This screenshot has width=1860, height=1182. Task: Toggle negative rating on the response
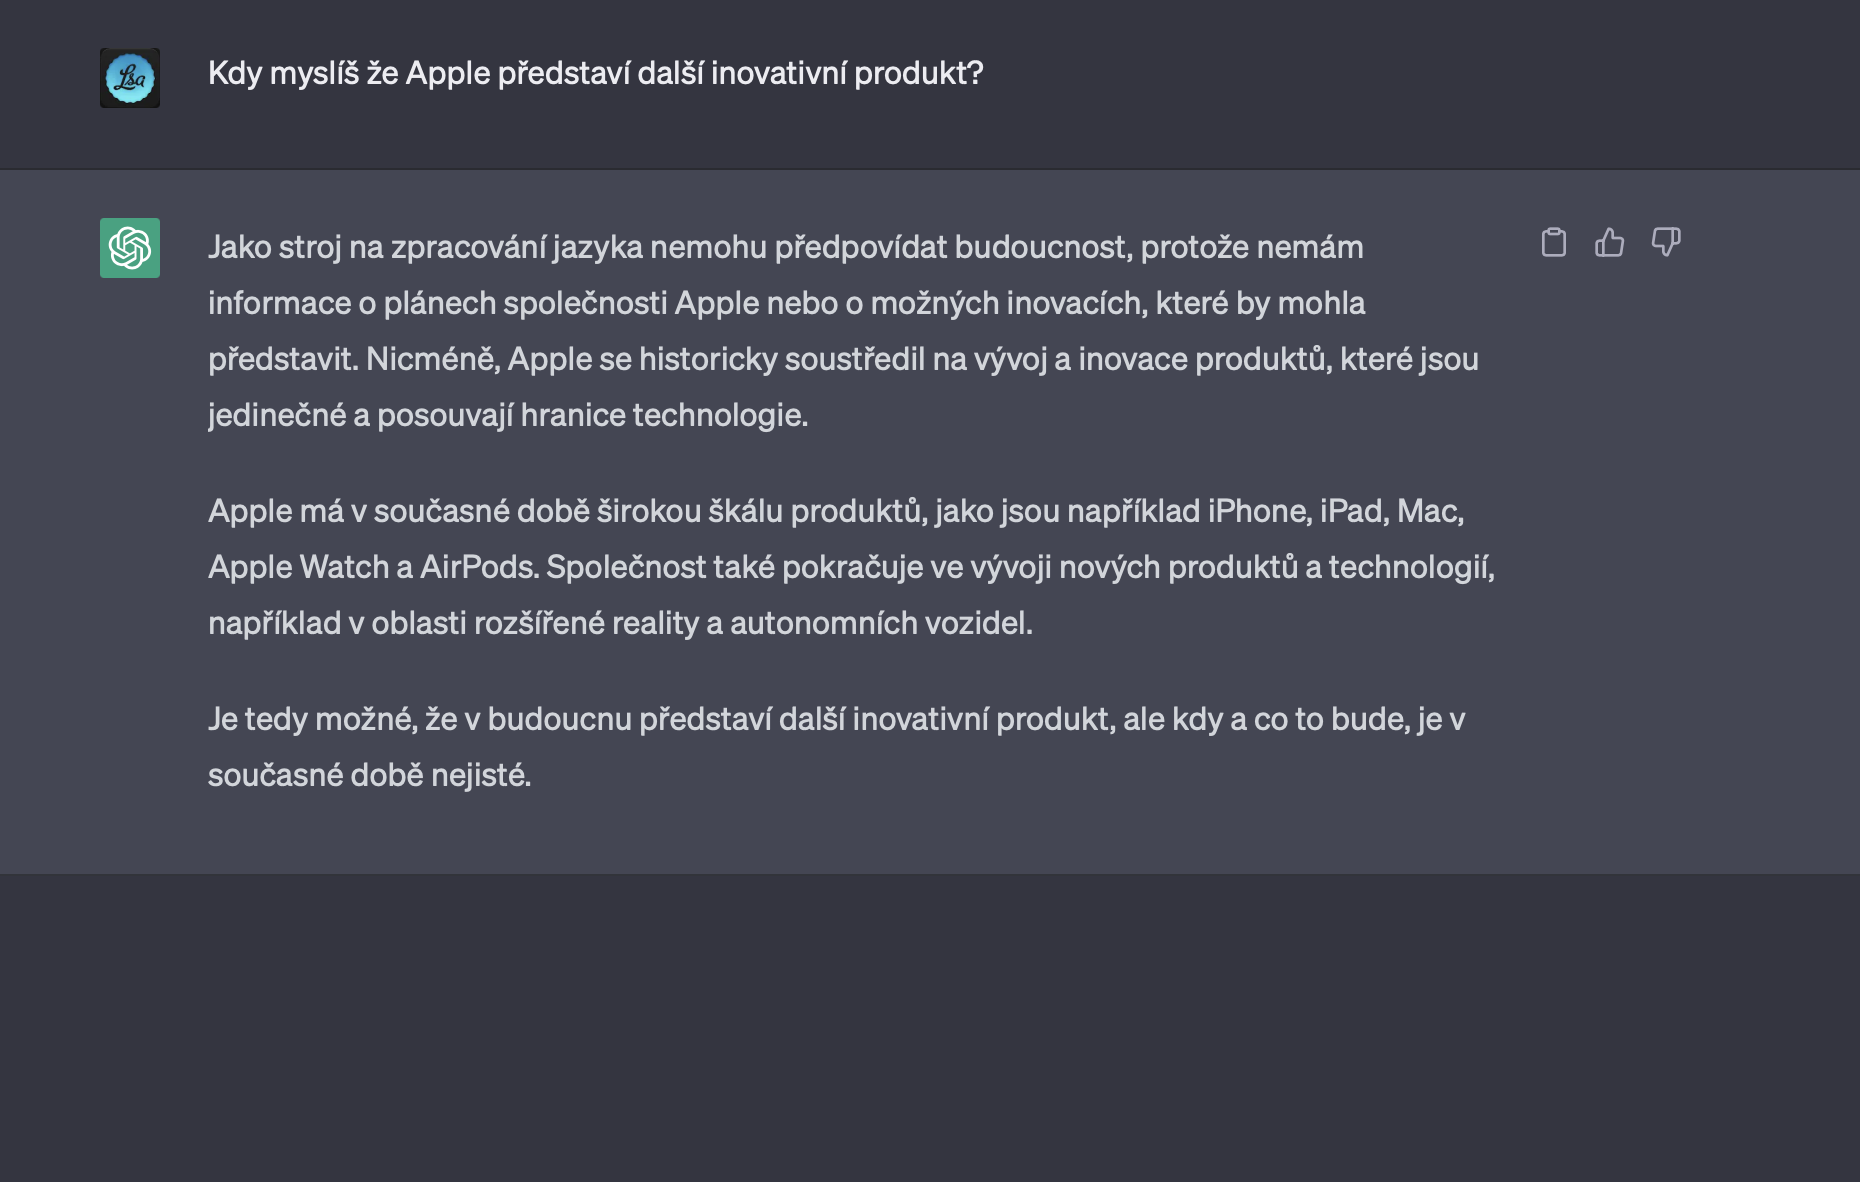click(x=1666, y=243)
